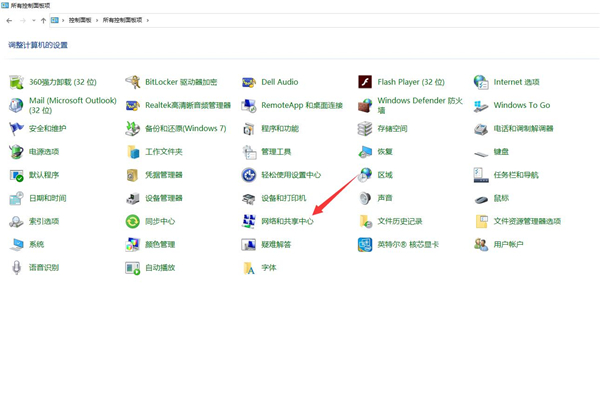Open BitLocker 驱动器加密 icon
This screenshot has height=416, width=600.
coord(132,82)
